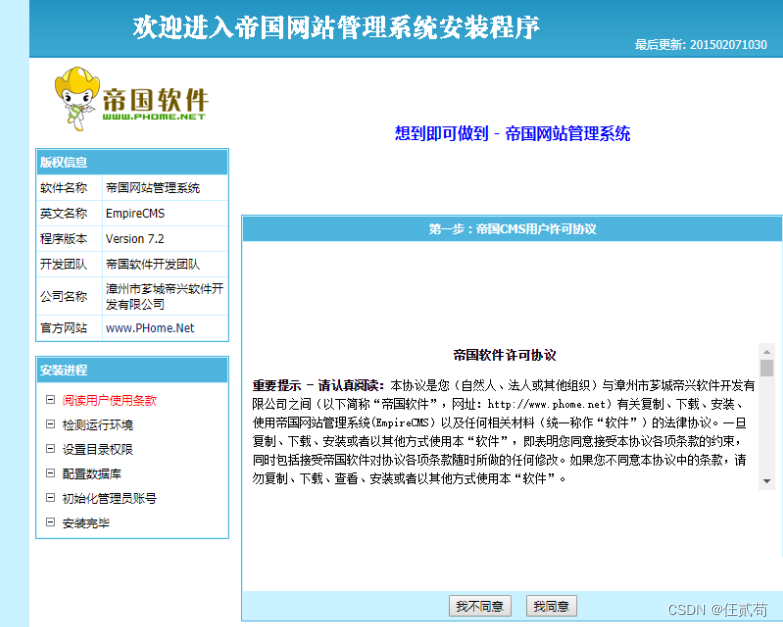Select the 检测运行环境 step text
Screen dimensions: 783x627
pos(97,425)
